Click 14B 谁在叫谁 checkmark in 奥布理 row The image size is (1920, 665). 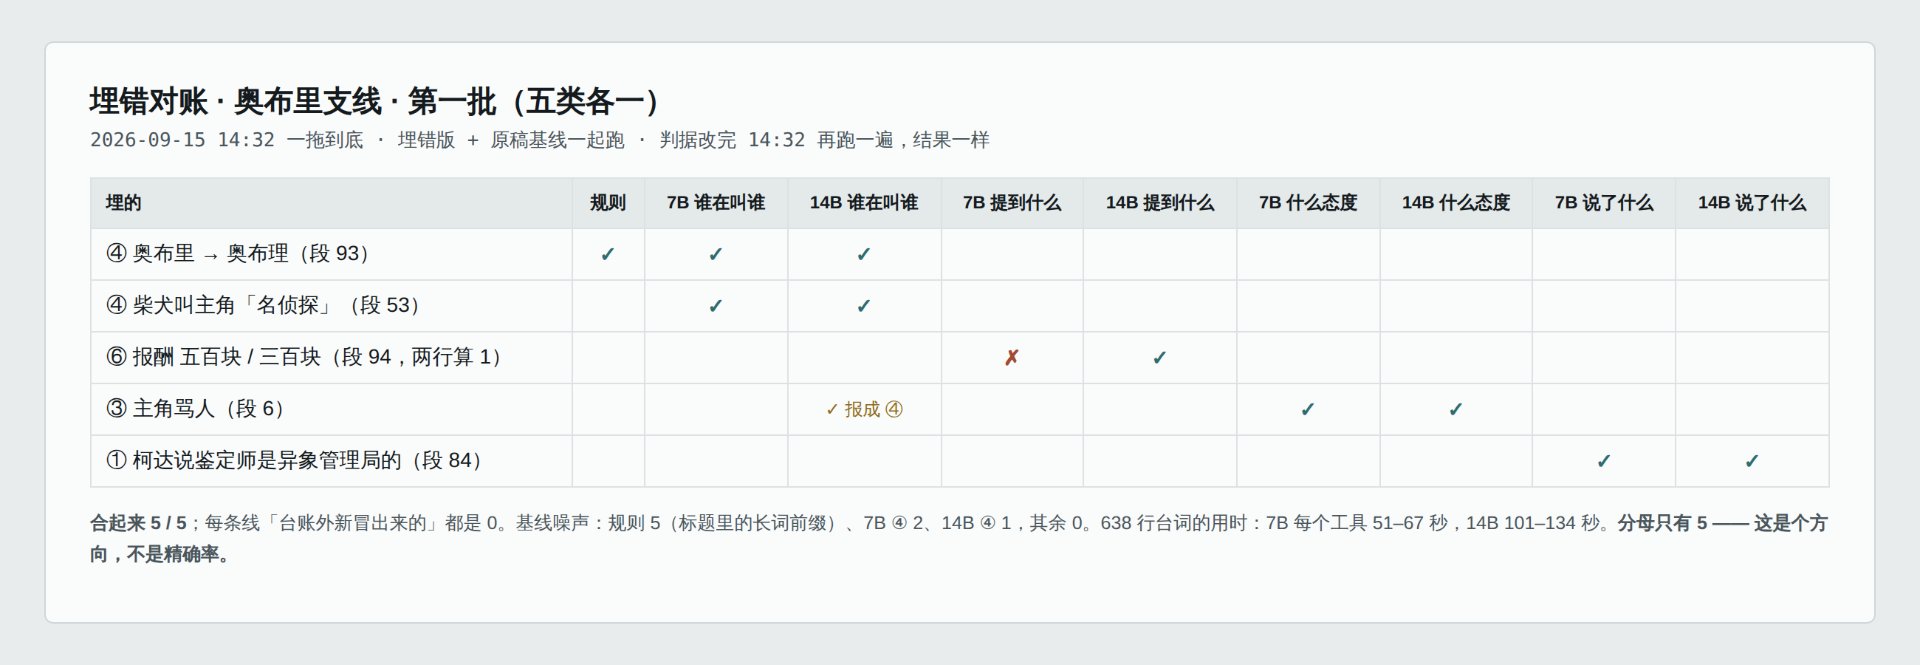864,255
